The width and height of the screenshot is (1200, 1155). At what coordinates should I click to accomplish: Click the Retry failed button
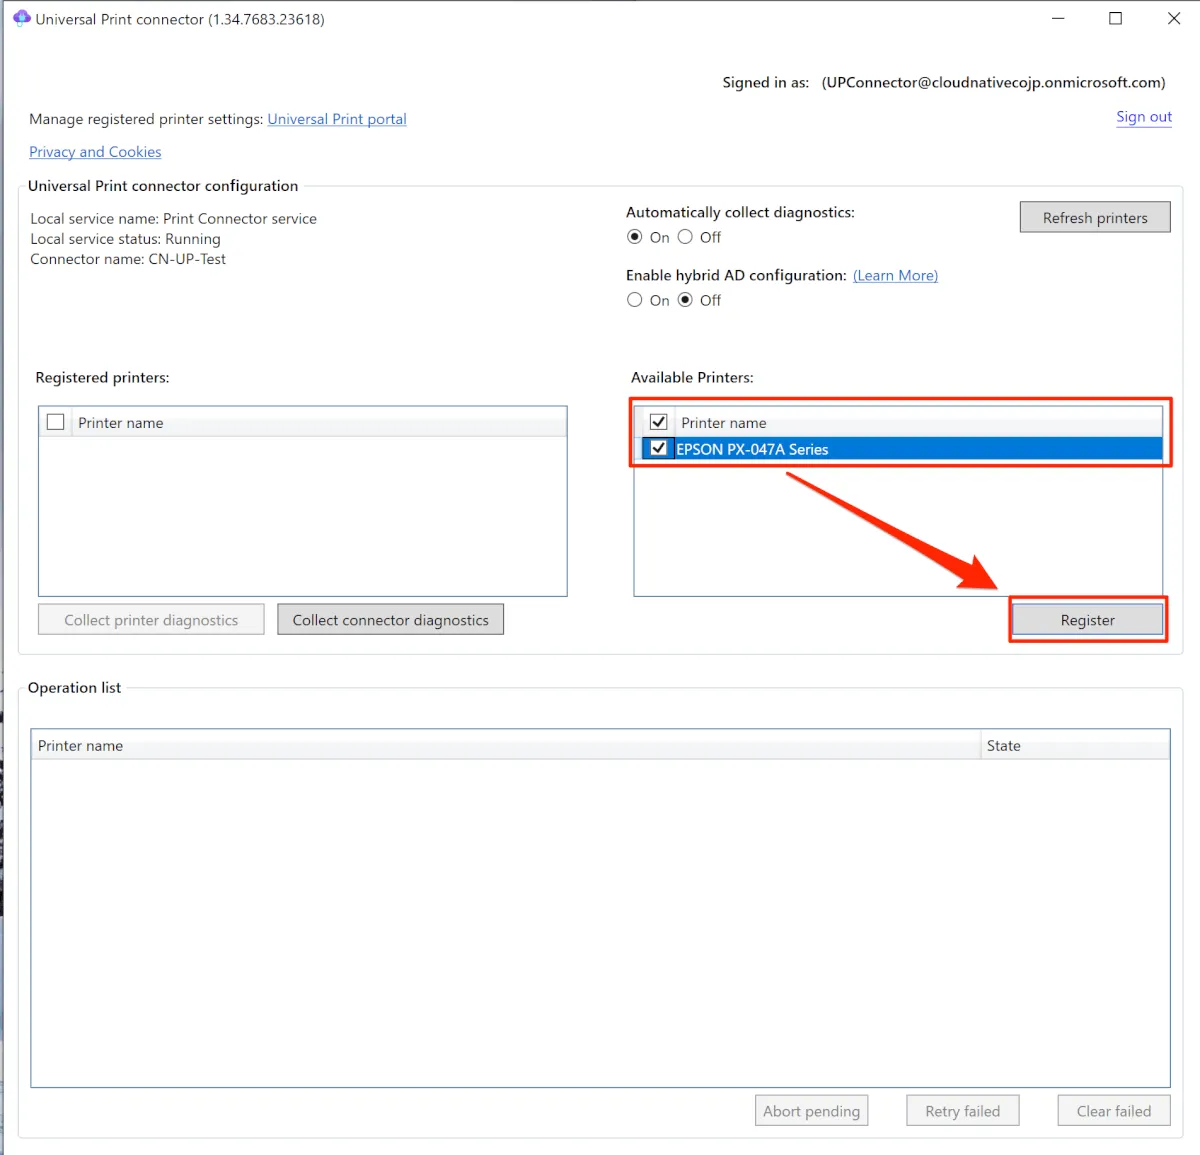point(963,1111)
